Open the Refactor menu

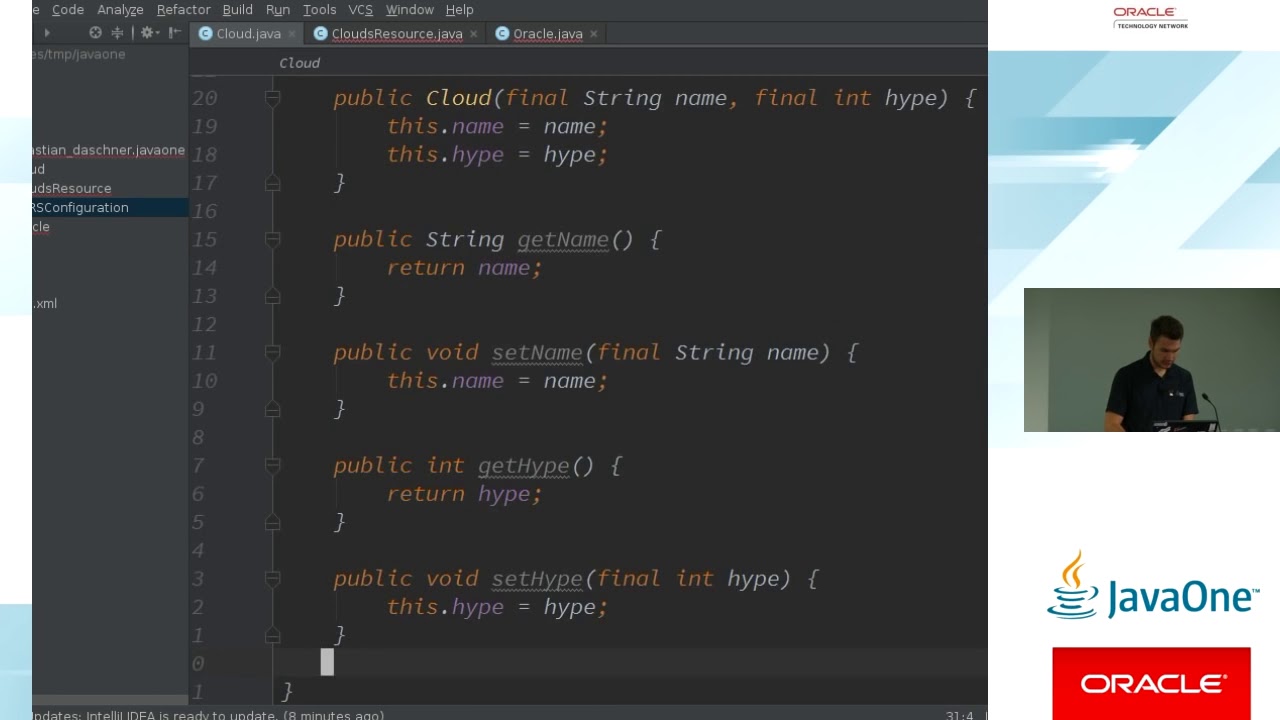click(184, 9)
